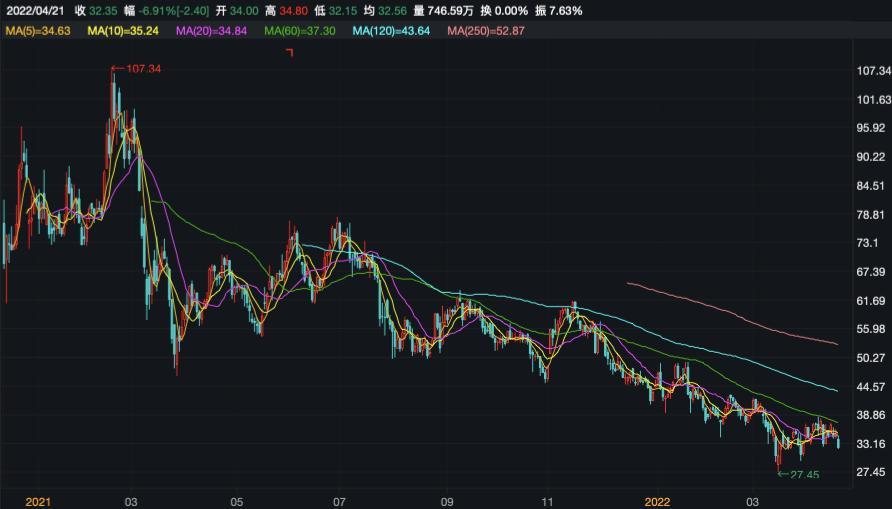
Task: Click the 2022 label on time axis
Action: tap(656, 499)
